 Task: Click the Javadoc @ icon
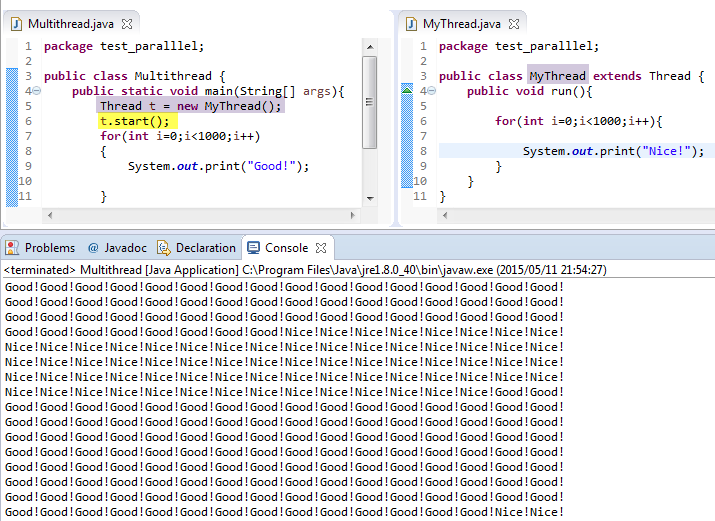93,248
